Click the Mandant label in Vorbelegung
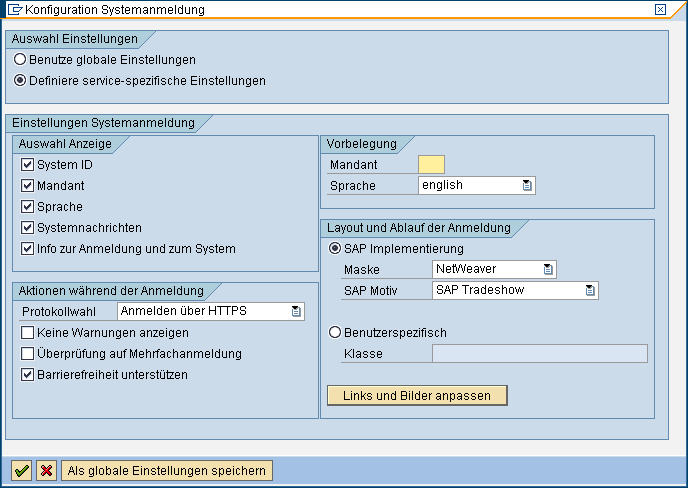Image resolution: width=688 pixels, height=488 pixels. 354,165
